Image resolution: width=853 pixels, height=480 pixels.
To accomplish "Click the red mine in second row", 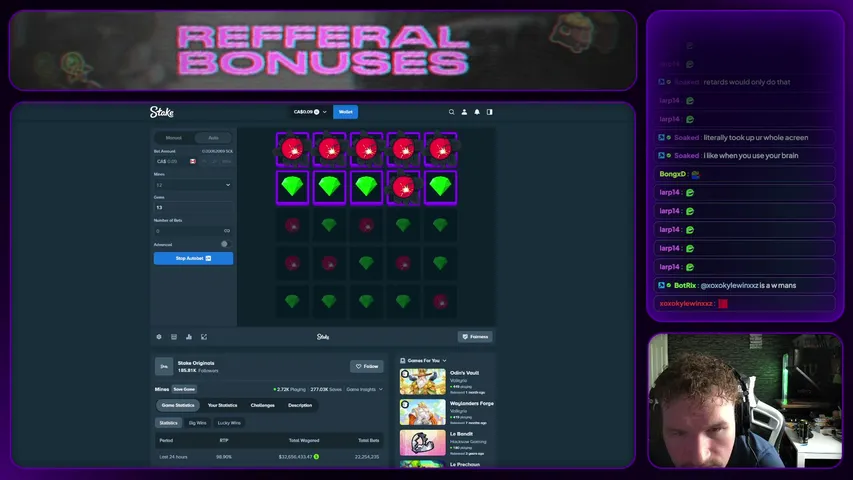I will (x=403, y=187).
